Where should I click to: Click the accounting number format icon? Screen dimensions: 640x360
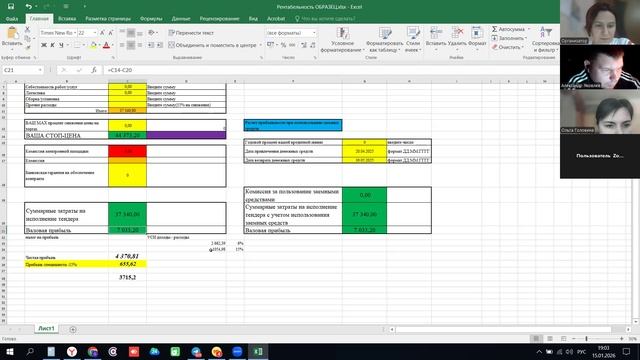[x=270, y=45]
